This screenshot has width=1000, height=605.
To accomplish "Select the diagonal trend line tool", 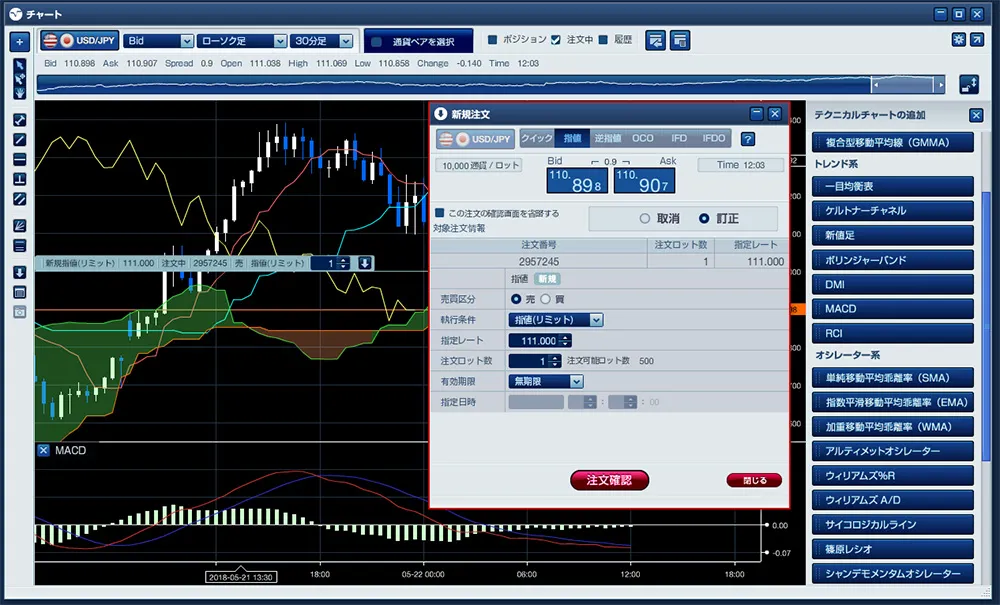I will [x=19, y=139].
